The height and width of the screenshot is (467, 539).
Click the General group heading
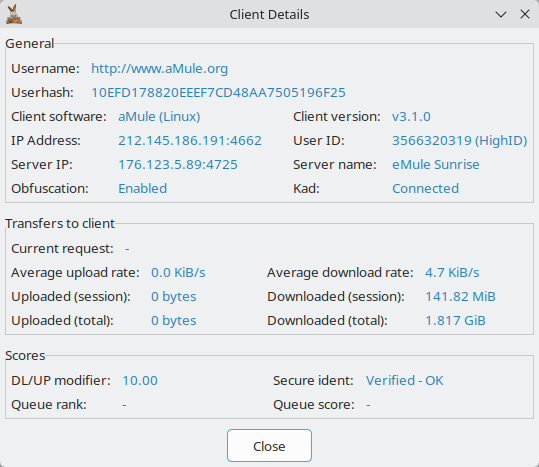[x=30, y=44]
